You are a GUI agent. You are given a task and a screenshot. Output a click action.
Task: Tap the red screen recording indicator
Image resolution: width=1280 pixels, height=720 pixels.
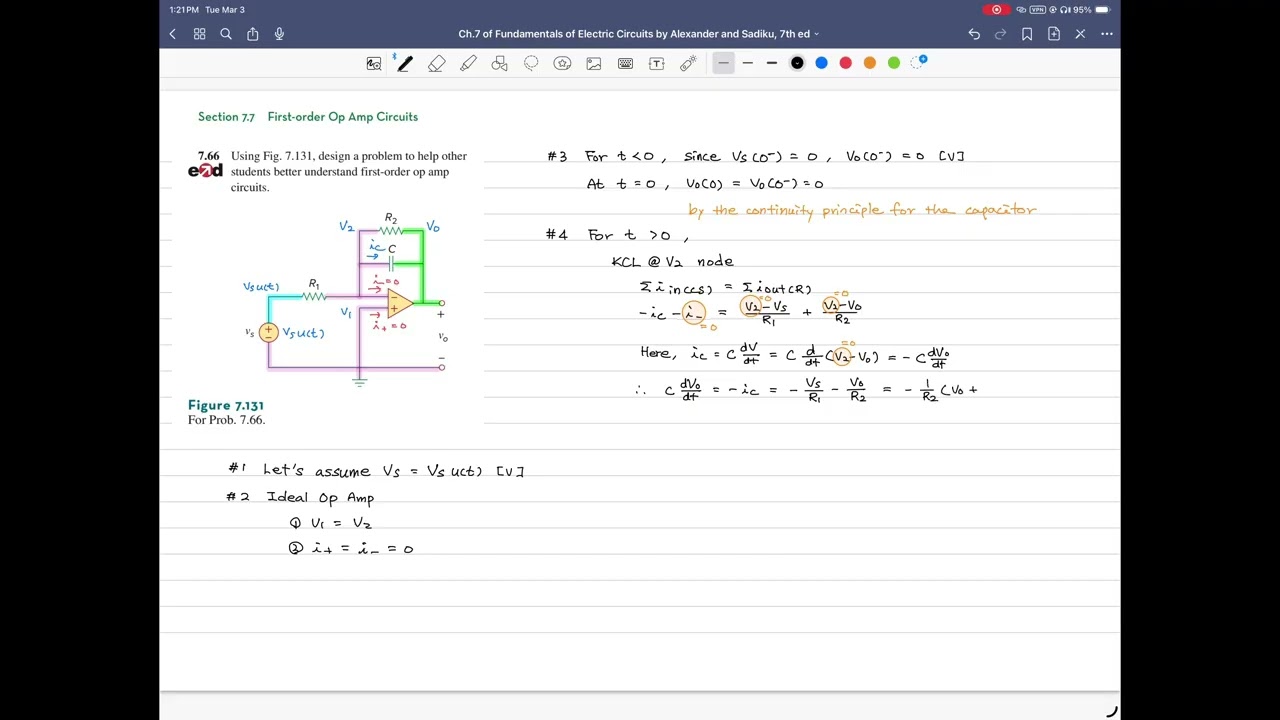(x=996, y=10)
